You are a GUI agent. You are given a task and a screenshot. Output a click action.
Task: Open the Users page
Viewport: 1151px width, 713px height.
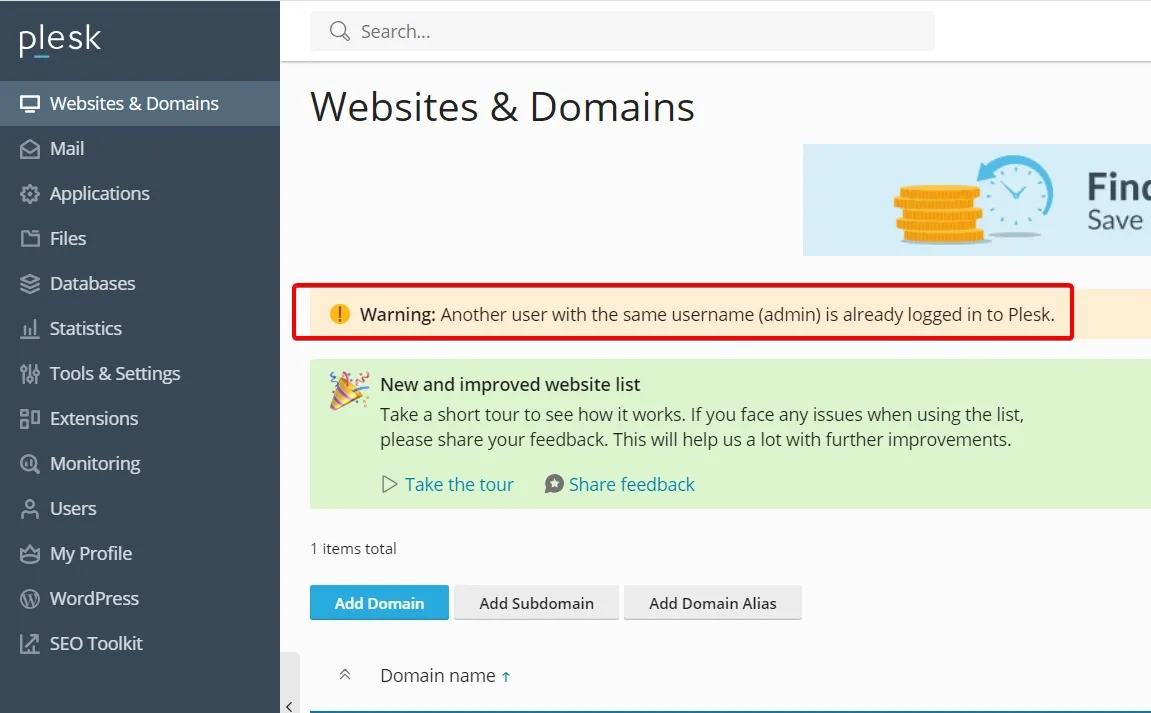pyautogui.click(x=139, y=508)
